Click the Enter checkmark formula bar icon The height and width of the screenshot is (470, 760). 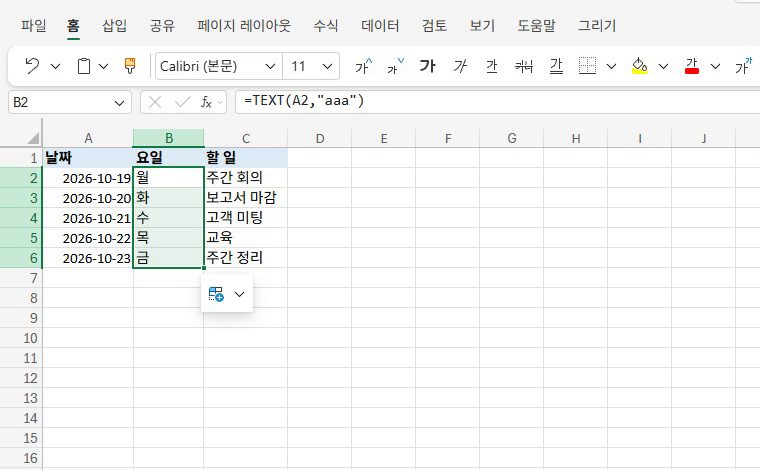coord(183,102)
